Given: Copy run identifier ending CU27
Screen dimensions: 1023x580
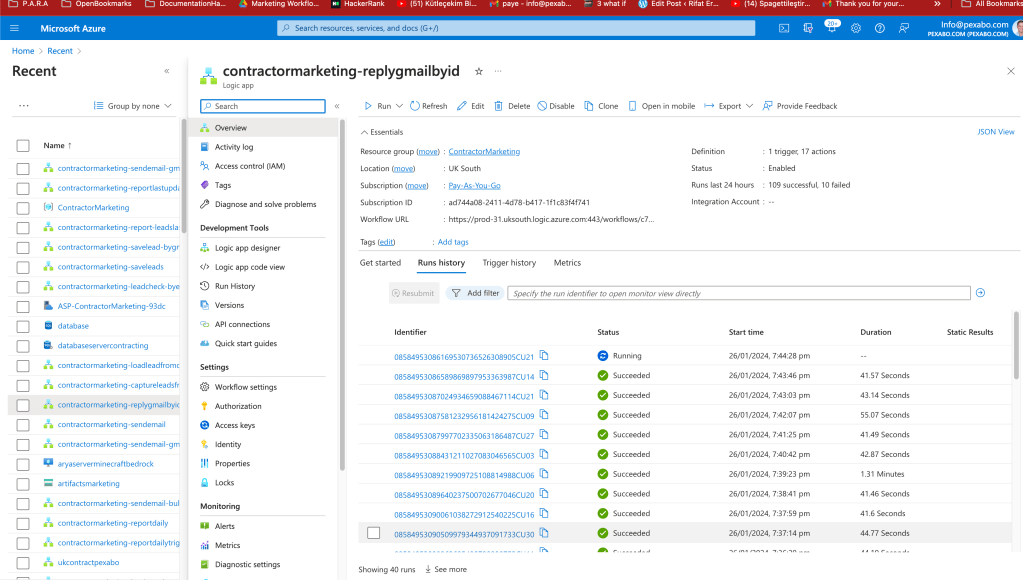Looking at the screenshot, I should 544,434.
